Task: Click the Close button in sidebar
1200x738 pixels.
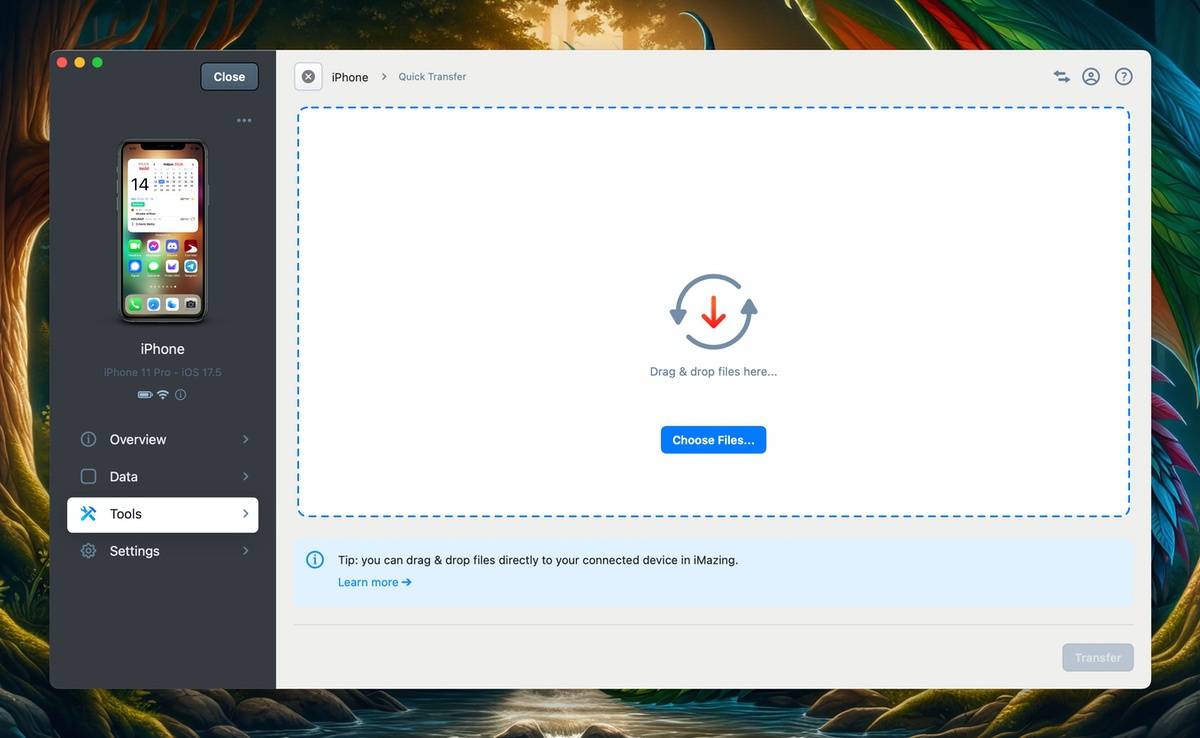Action: pyautogui.click(x=229, y=77)
